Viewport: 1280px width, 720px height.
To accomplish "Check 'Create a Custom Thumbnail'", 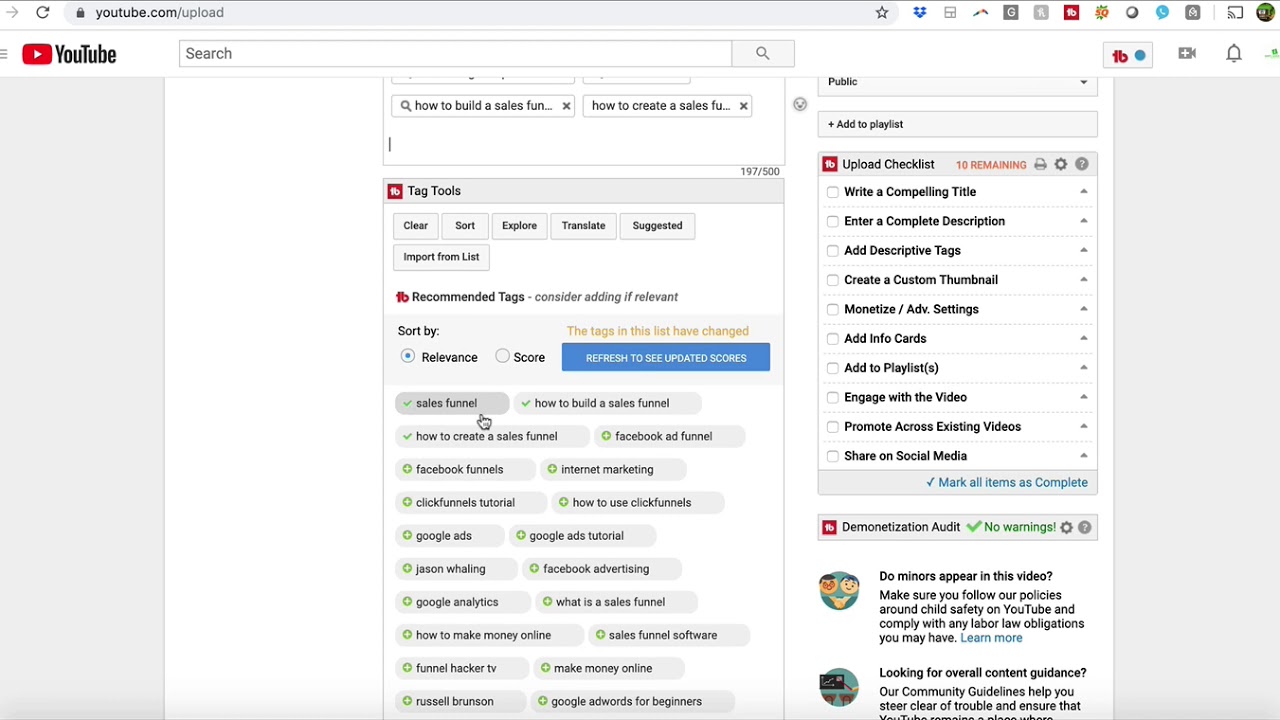I will (x=833, y=280).
